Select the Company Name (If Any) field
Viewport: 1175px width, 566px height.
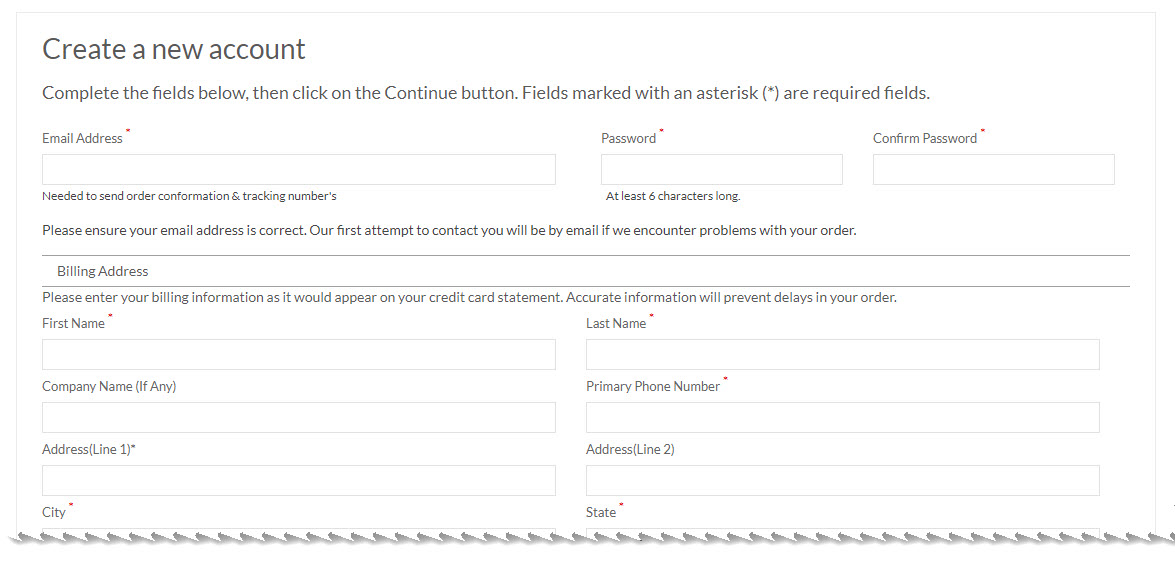[298, 418]
